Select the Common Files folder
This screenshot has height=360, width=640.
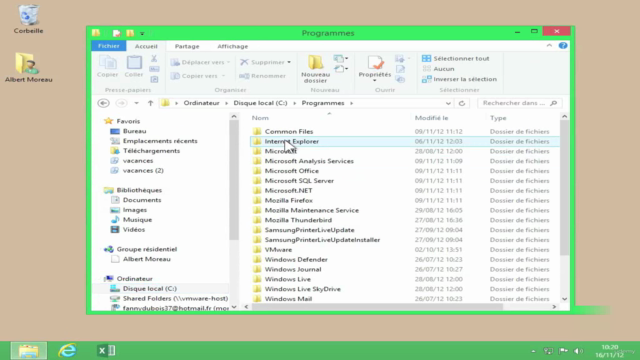tap(289, 131)
